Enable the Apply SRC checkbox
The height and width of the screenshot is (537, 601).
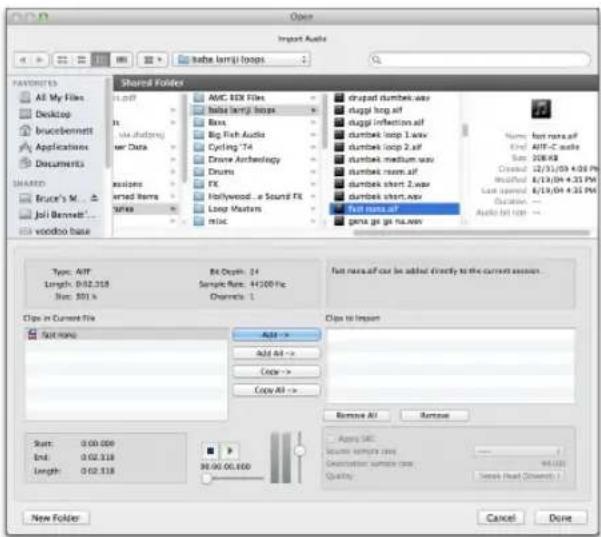click(331, 439)
